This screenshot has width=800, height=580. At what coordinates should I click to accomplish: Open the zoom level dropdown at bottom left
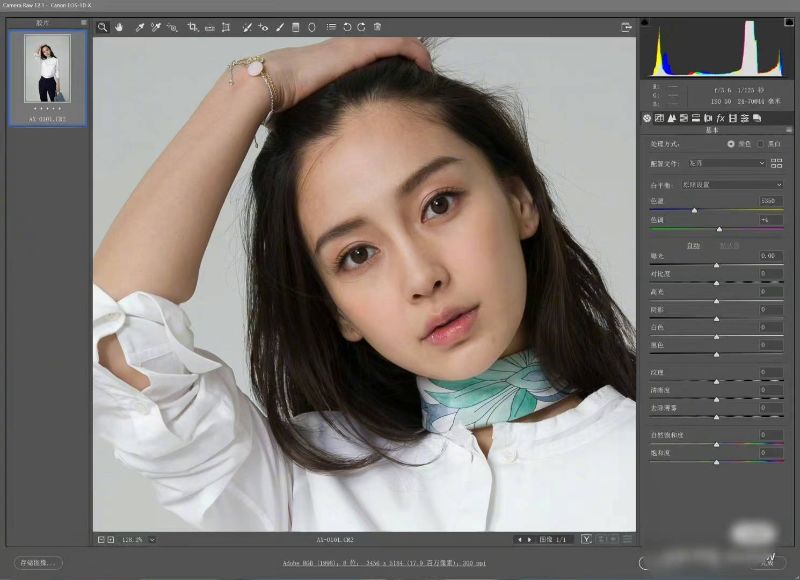pos(152,540)
